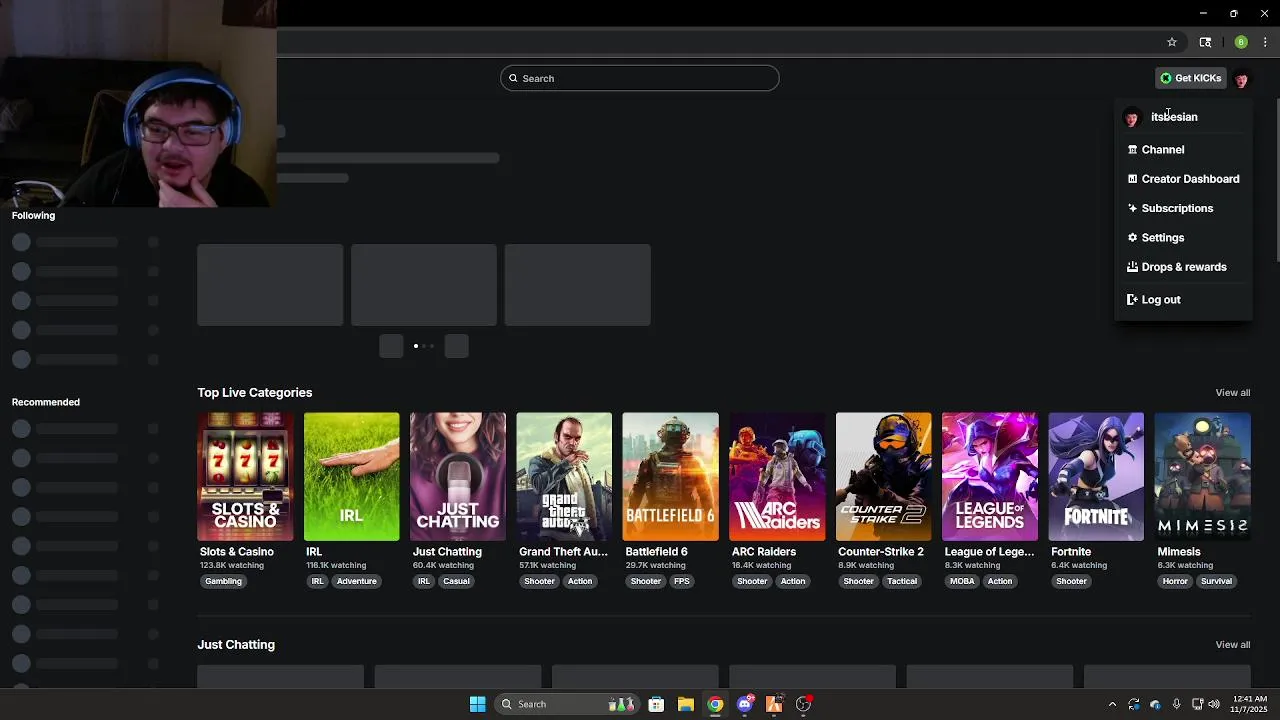Click the Slots & Casino title link

point(237,552)
